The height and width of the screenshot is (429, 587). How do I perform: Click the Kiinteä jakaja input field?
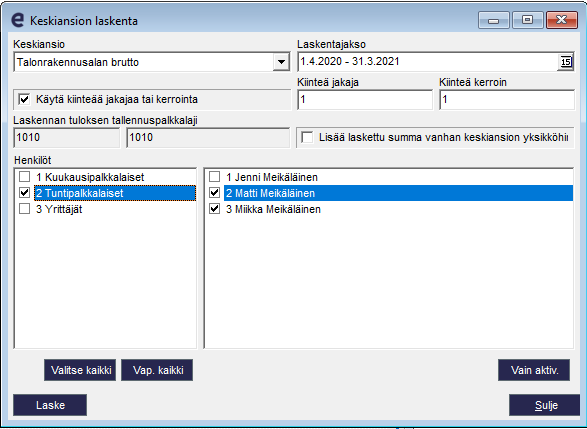coord(365,100)
